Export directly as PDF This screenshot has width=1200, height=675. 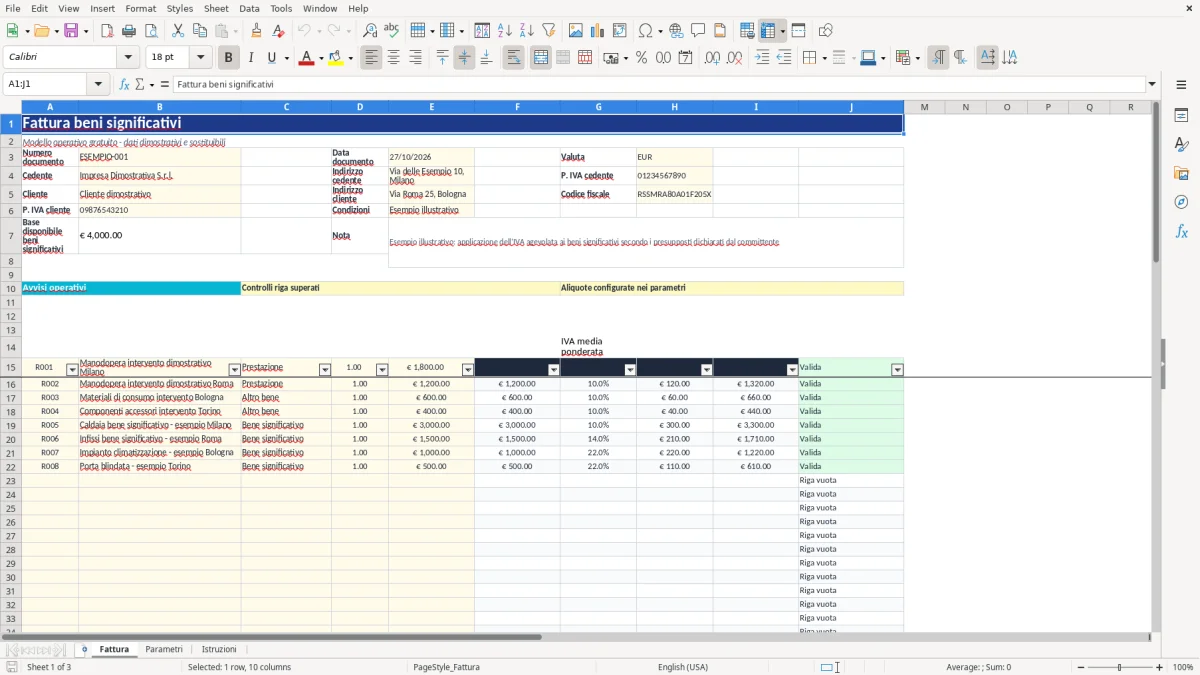[107, 31]
